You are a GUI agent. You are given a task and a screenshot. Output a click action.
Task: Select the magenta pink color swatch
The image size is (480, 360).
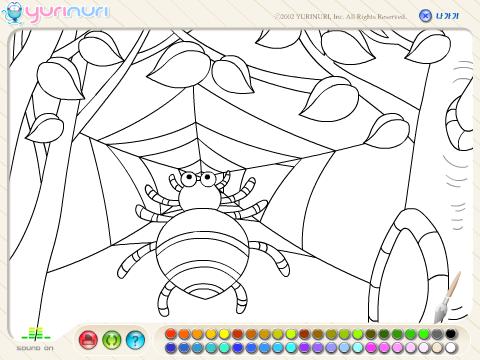tap(371, 348)
